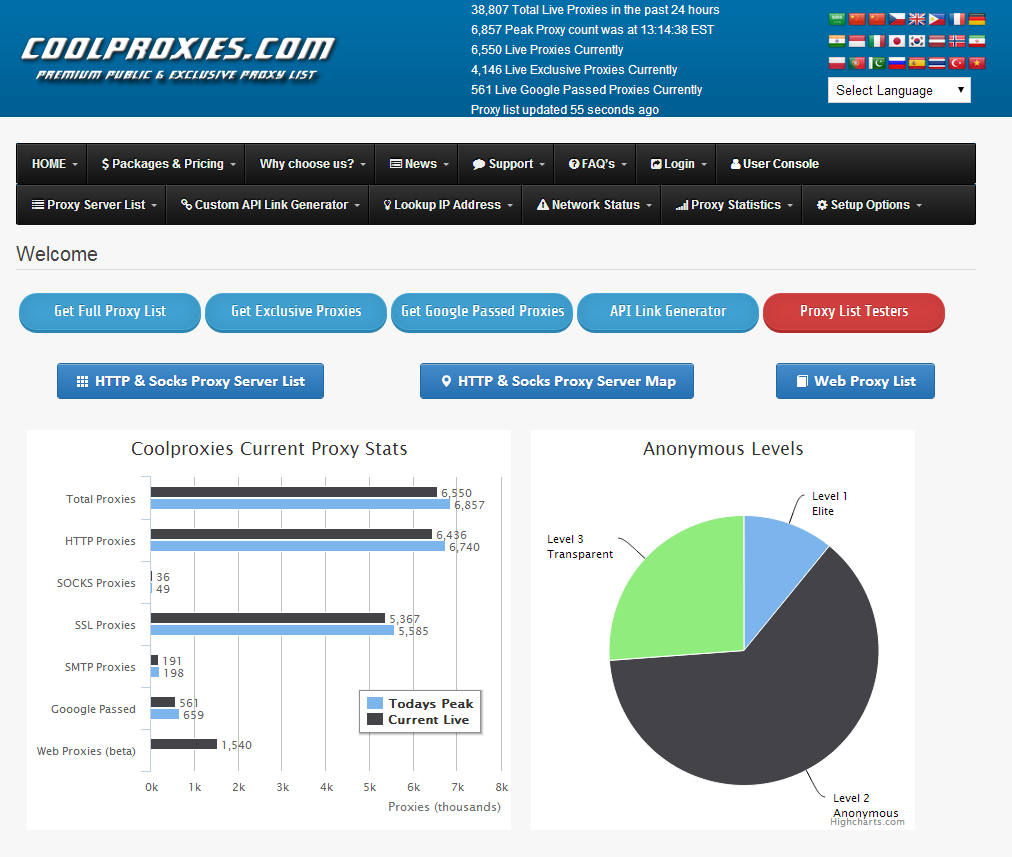This screenshot has width=1012, height=857.
Task: Click the bar chart icon beside Proxy Statistics
Action: click(x=682, y=205)
